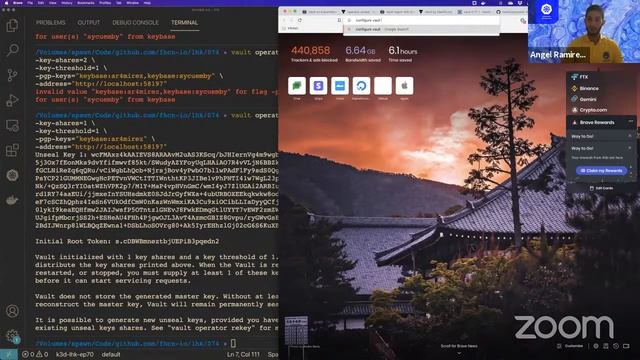Image resolution: width=640 pixels, height=360 pixels.
Task: Click the remote indicator in status bar
Action: point(9,354)
